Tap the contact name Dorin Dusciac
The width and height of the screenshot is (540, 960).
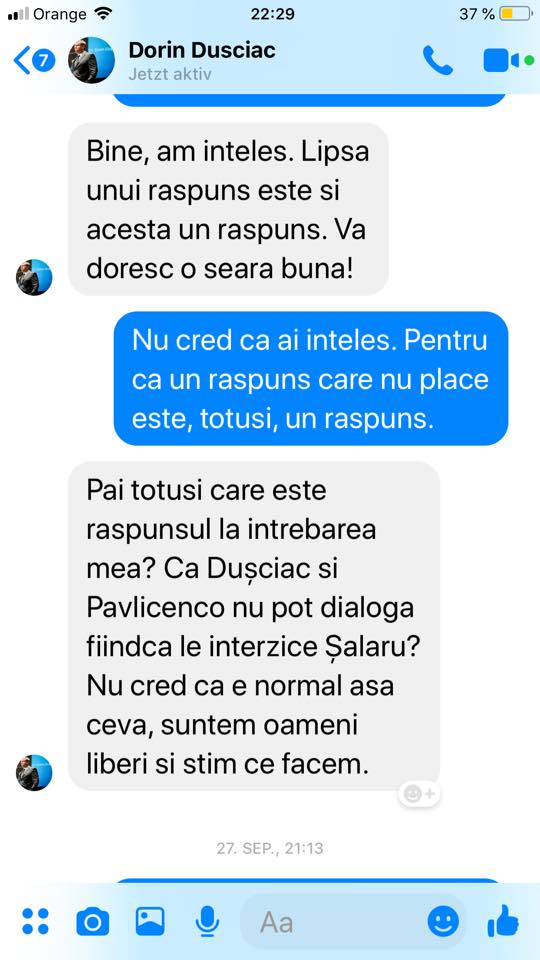point(202,50)
